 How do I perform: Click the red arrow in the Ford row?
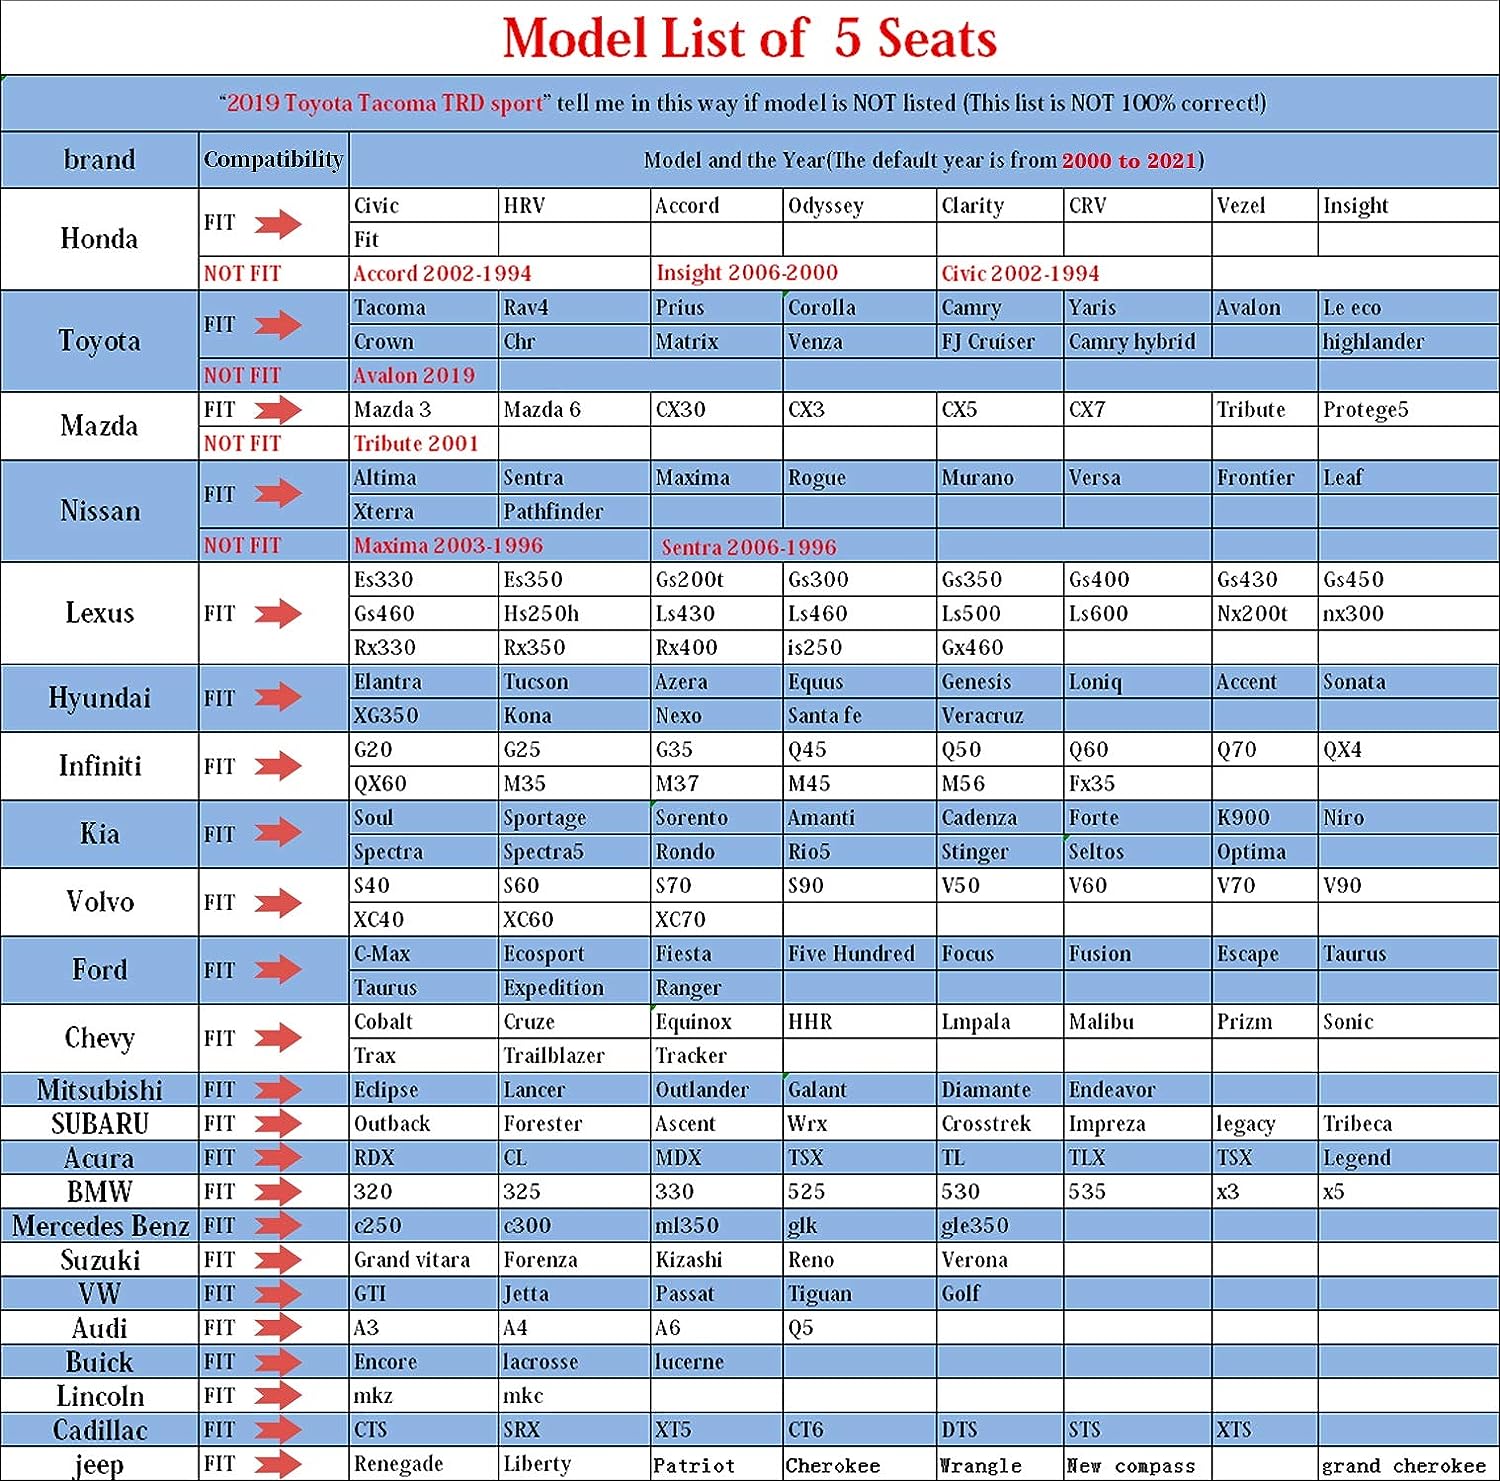[x=277, y=969]
